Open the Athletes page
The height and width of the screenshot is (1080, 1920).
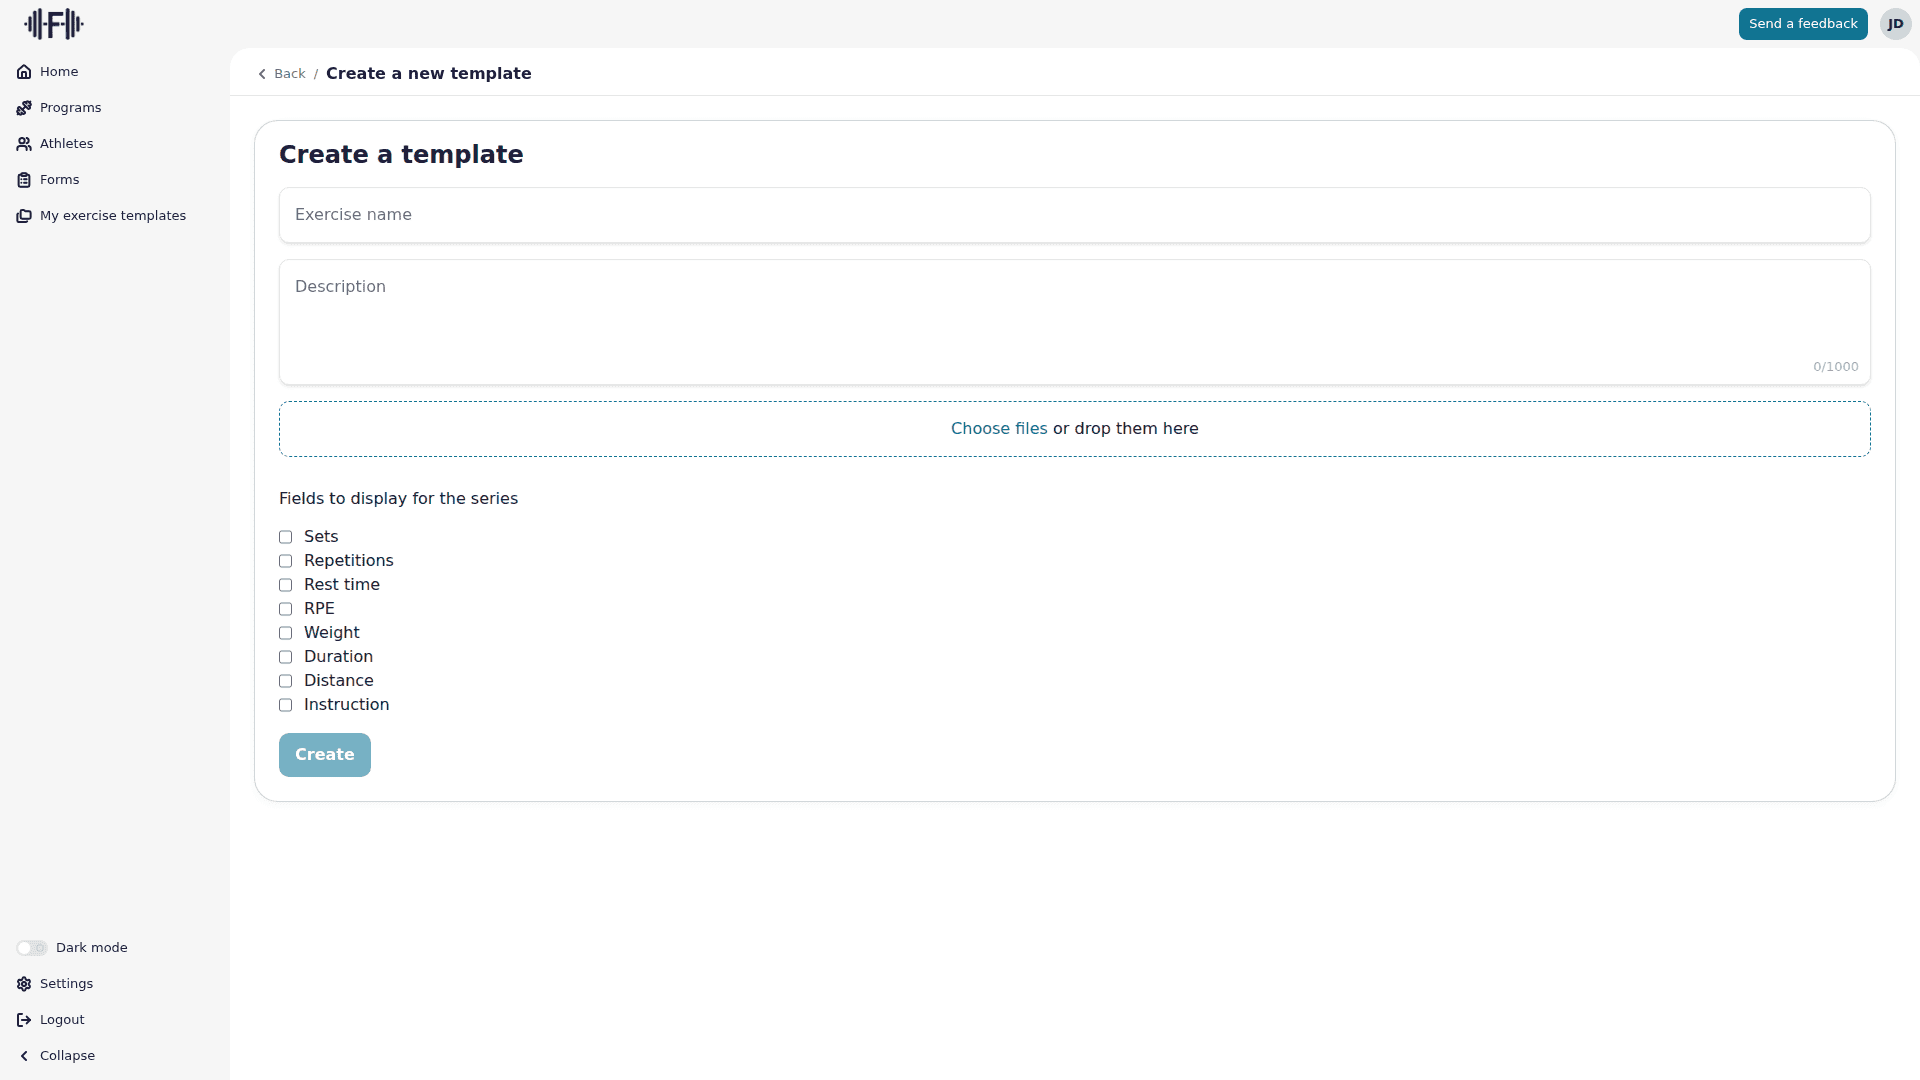coord(66,144)
